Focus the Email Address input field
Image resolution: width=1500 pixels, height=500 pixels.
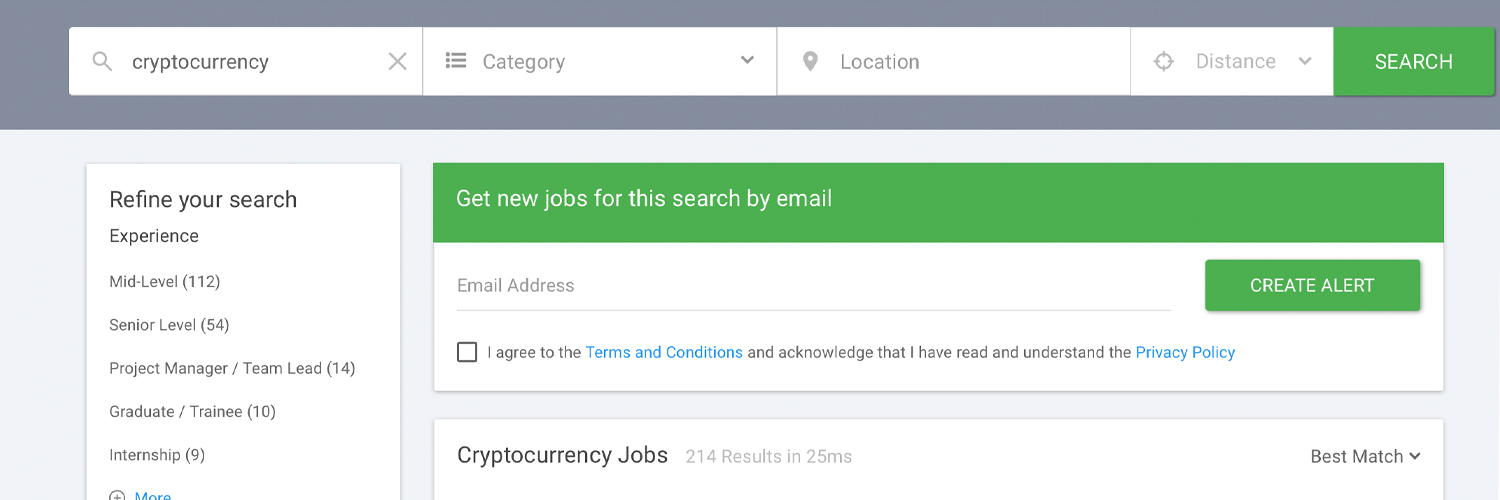pyautogui.click(x=812, y=286)
